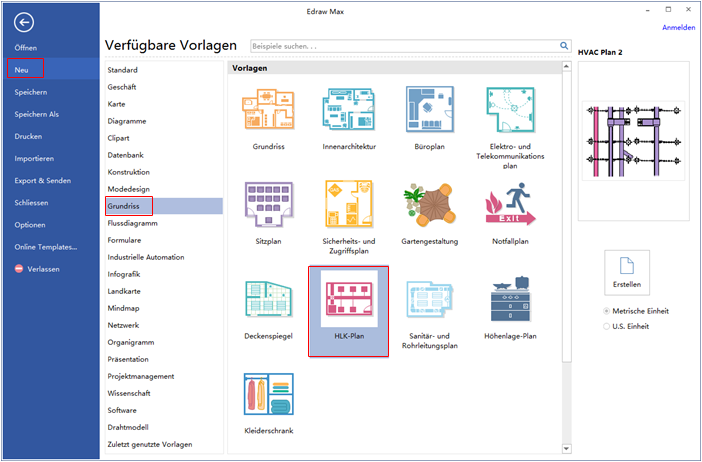Click Speichern in the sidebar

pos(30,92)
